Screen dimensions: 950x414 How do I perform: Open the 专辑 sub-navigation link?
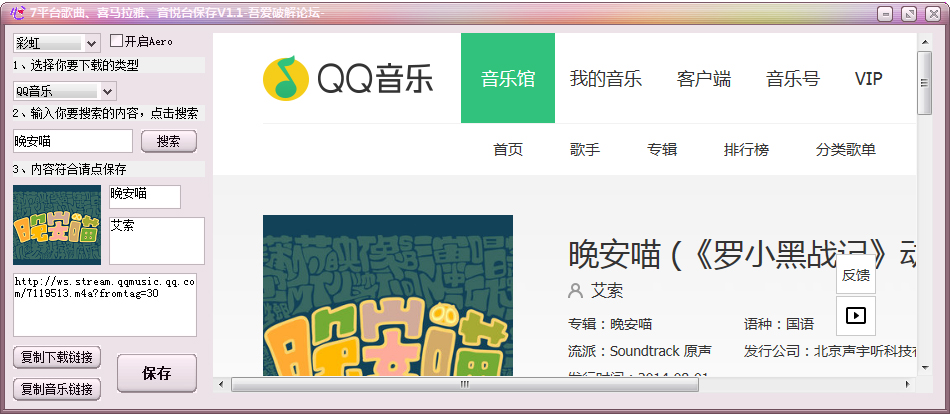point(662,150)
